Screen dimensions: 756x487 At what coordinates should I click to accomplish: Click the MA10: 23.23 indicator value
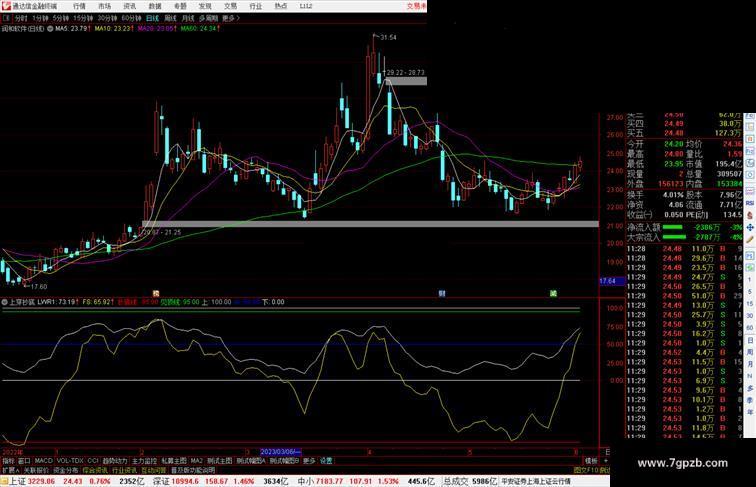114,29
